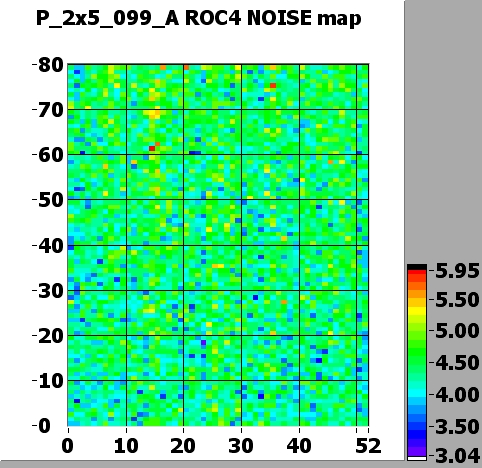The height and width of the screenshot is (468, 482).
Task: Click the x-axis label 20
Action: coord(183,446)
